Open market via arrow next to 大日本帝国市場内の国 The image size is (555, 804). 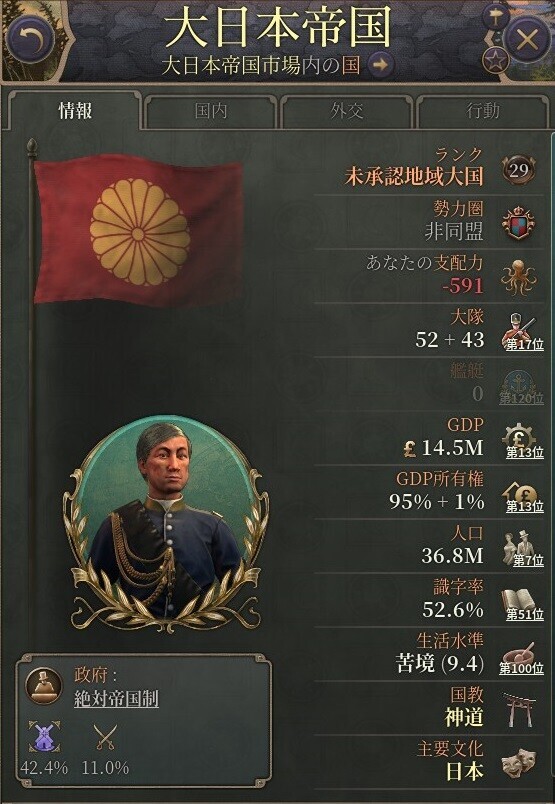tap(381, 65)
